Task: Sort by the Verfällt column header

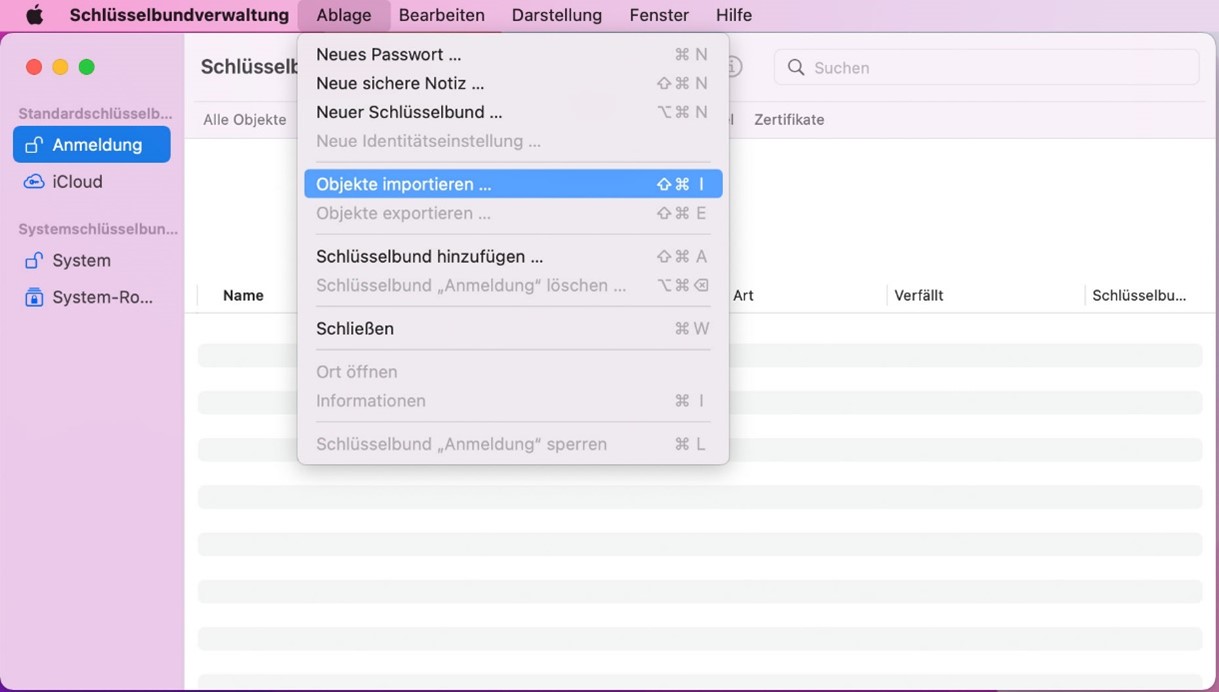Action: (x=918, y=296)
